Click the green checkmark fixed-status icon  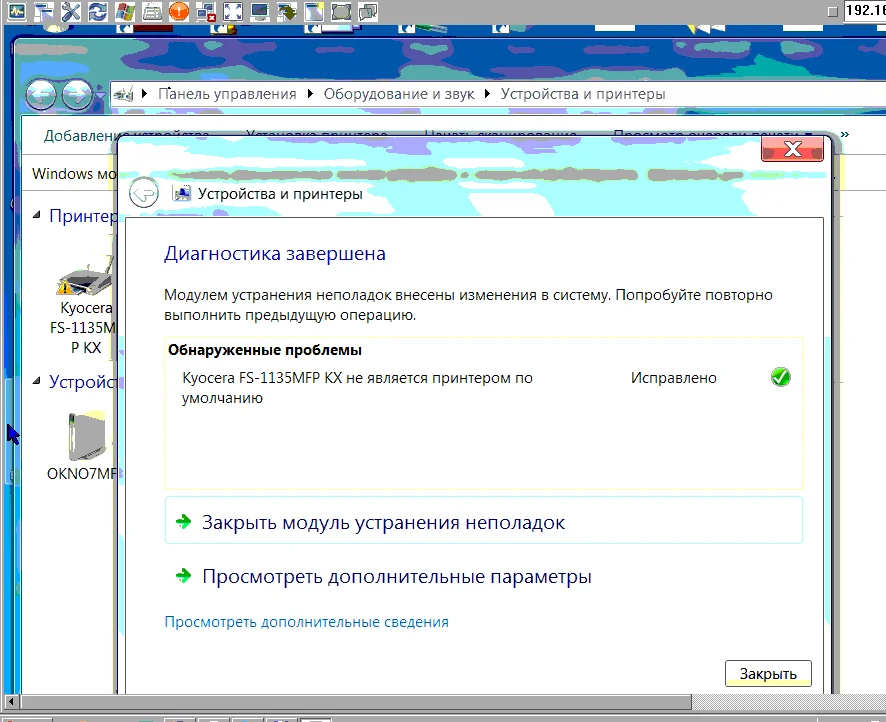(780, 377)
